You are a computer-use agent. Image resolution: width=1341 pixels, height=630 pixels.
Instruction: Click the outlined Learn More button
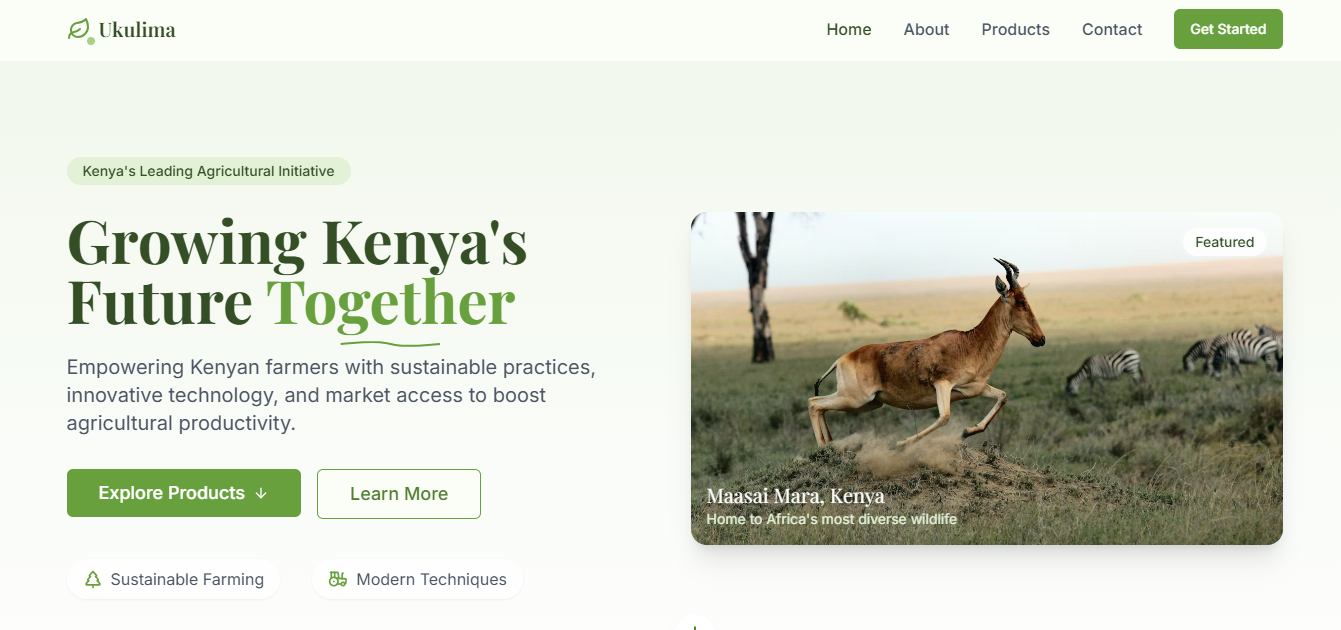tap(399, 494)
